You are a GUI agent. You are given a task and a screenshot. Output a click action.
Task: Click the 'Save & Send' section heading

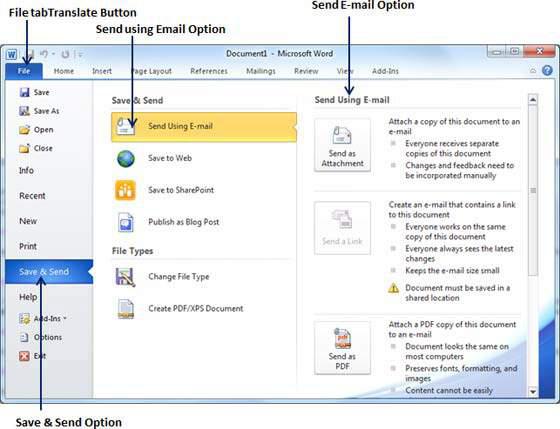point(137,100)
